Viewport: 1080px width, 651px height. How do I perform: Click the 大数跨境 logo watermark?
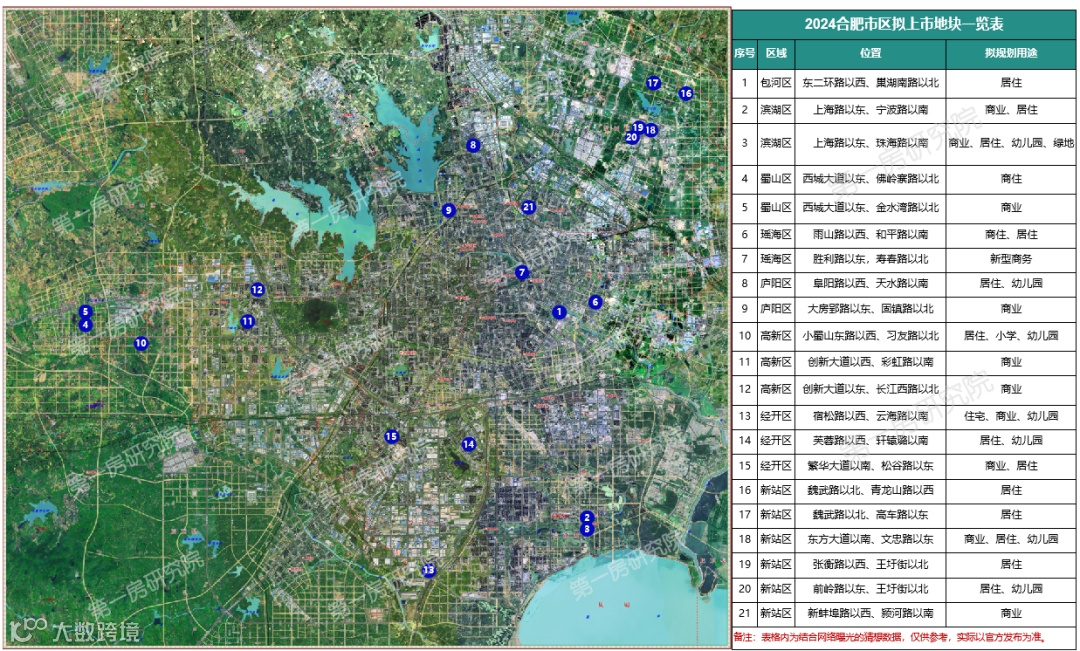click(74, 630)
